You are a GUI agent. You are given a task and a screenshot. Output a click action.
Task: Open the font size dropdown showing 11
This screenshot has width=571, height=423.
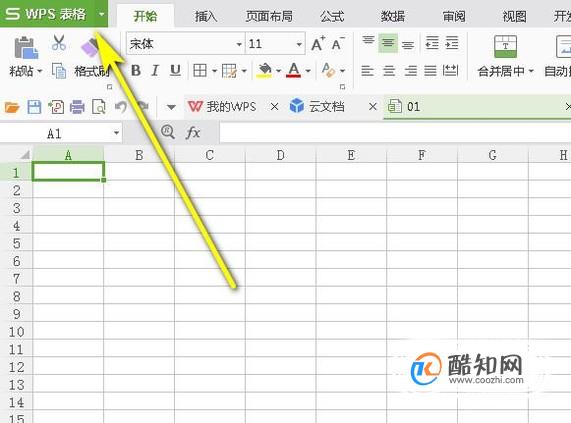pyautogui.click(x=299, y=44)
